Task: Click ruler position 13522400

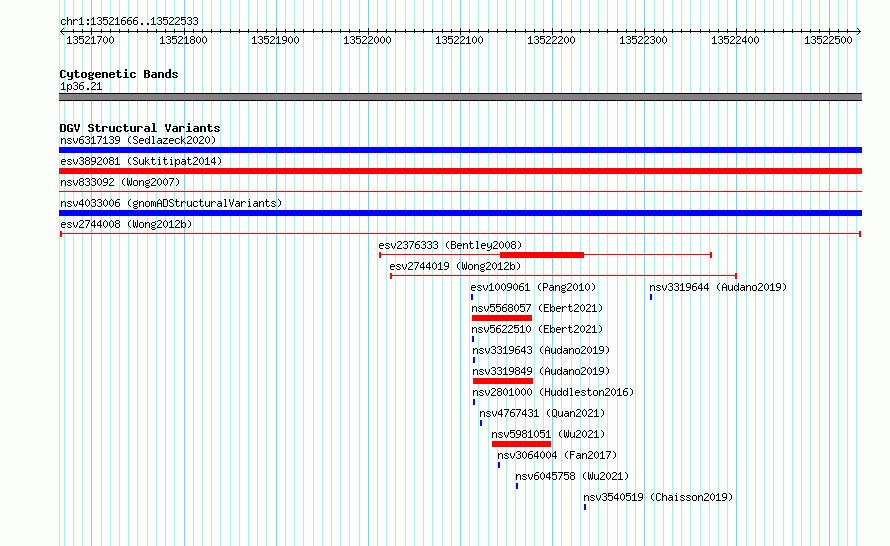Action: tap(735, 40)
